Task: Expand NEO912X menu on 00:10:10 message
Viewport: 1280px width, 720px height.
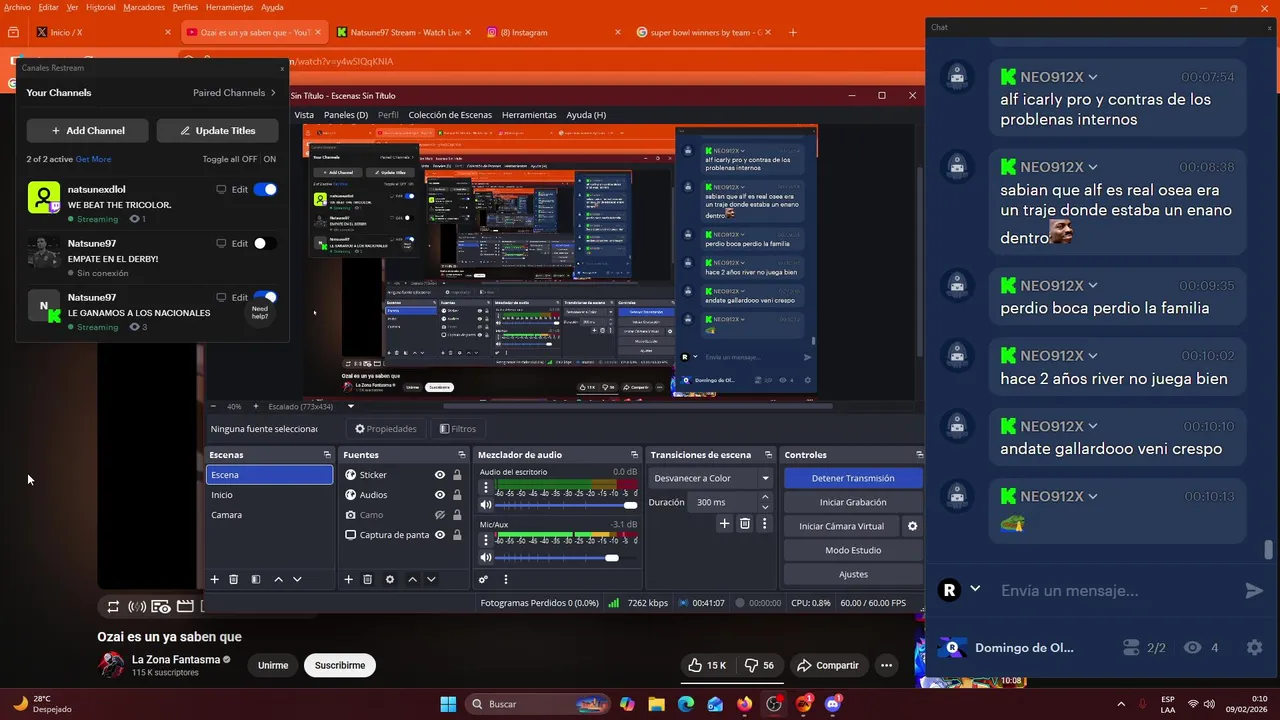Action: 1093,426
